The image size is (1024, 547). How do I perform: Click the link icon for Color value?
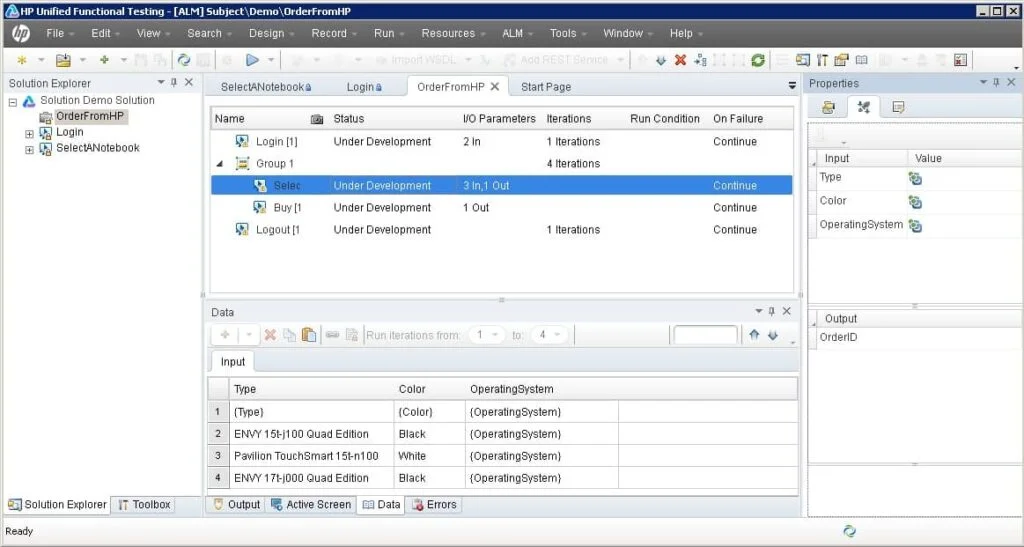(915, 202)
